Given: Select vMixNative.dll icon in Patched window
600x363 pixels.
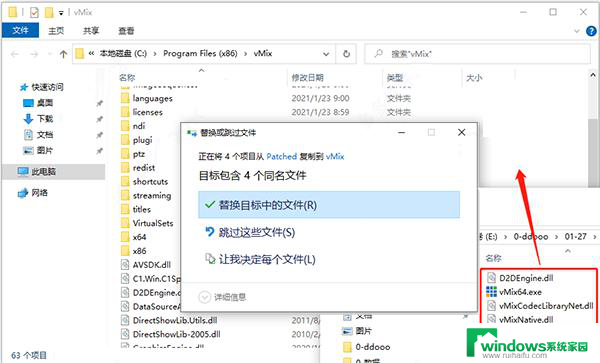Looking at the screenshot, I should (x=491, y=319).
